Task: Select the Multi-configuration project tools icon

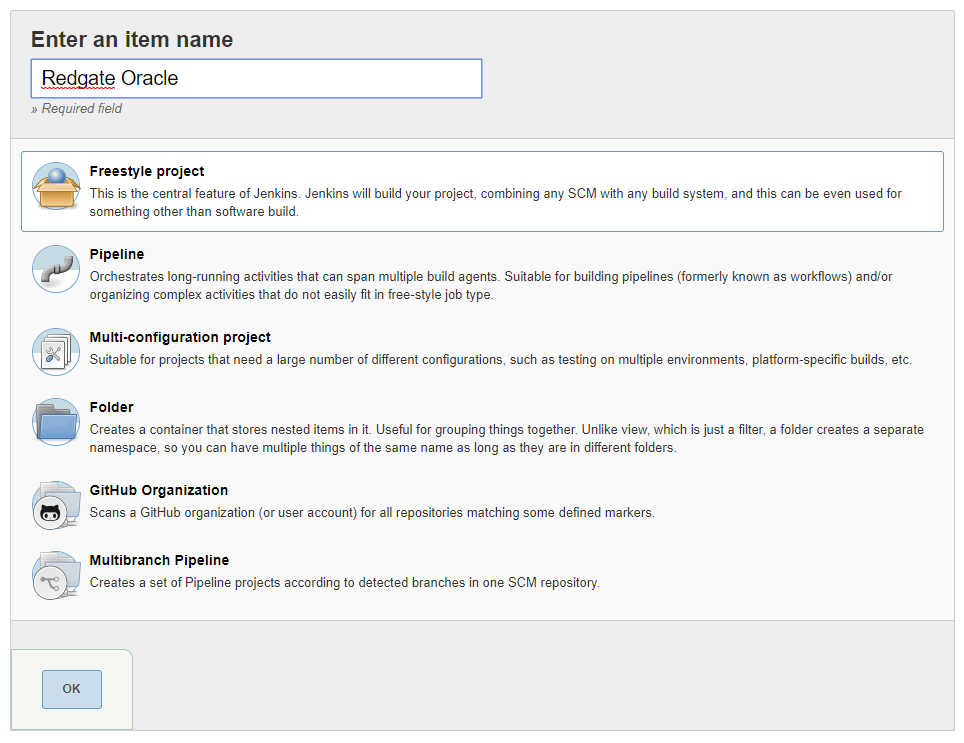Action: (x=56, y=351)
